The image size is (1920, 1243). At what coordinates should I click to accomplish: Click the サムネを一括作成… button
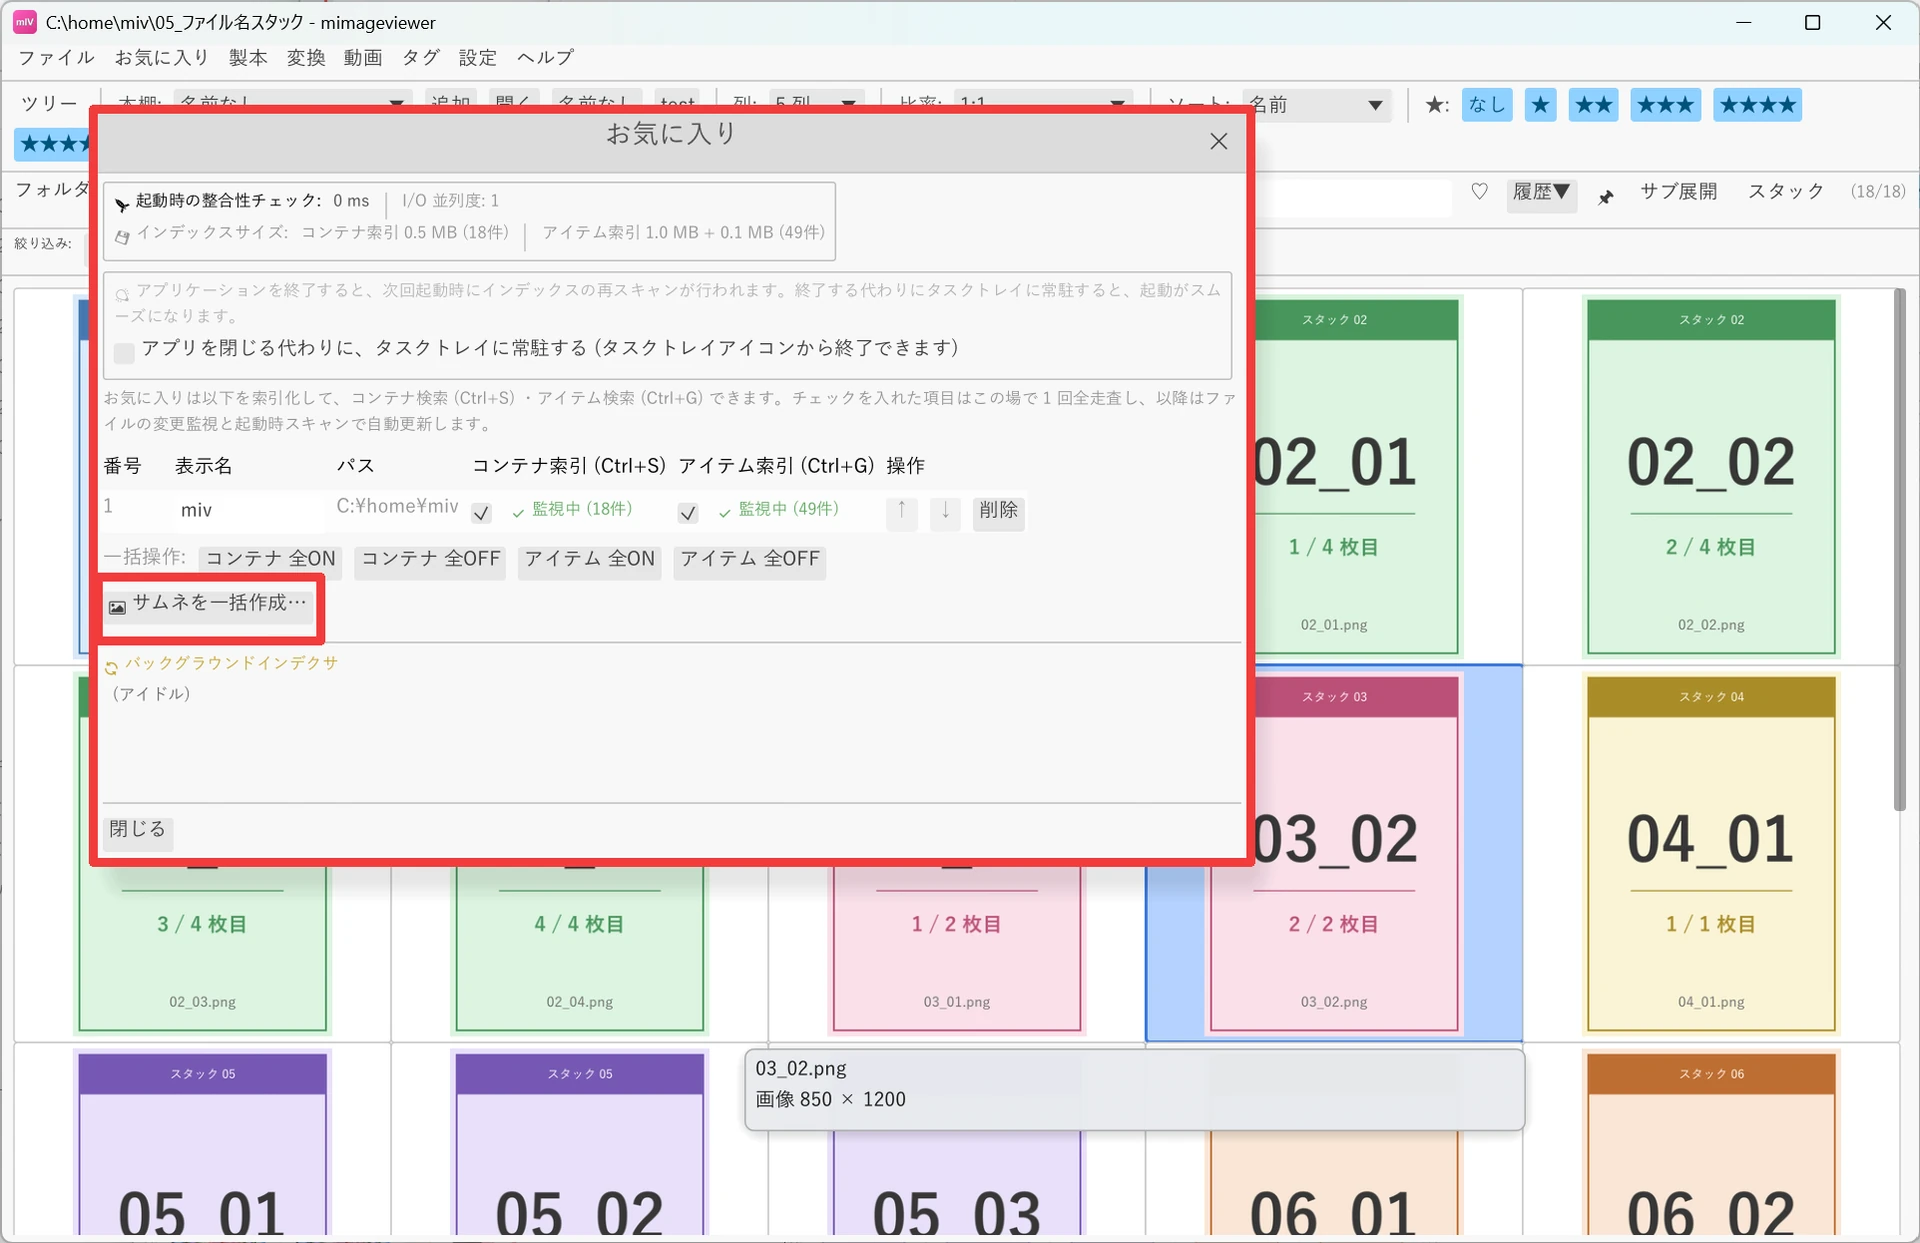pos(210,604)
